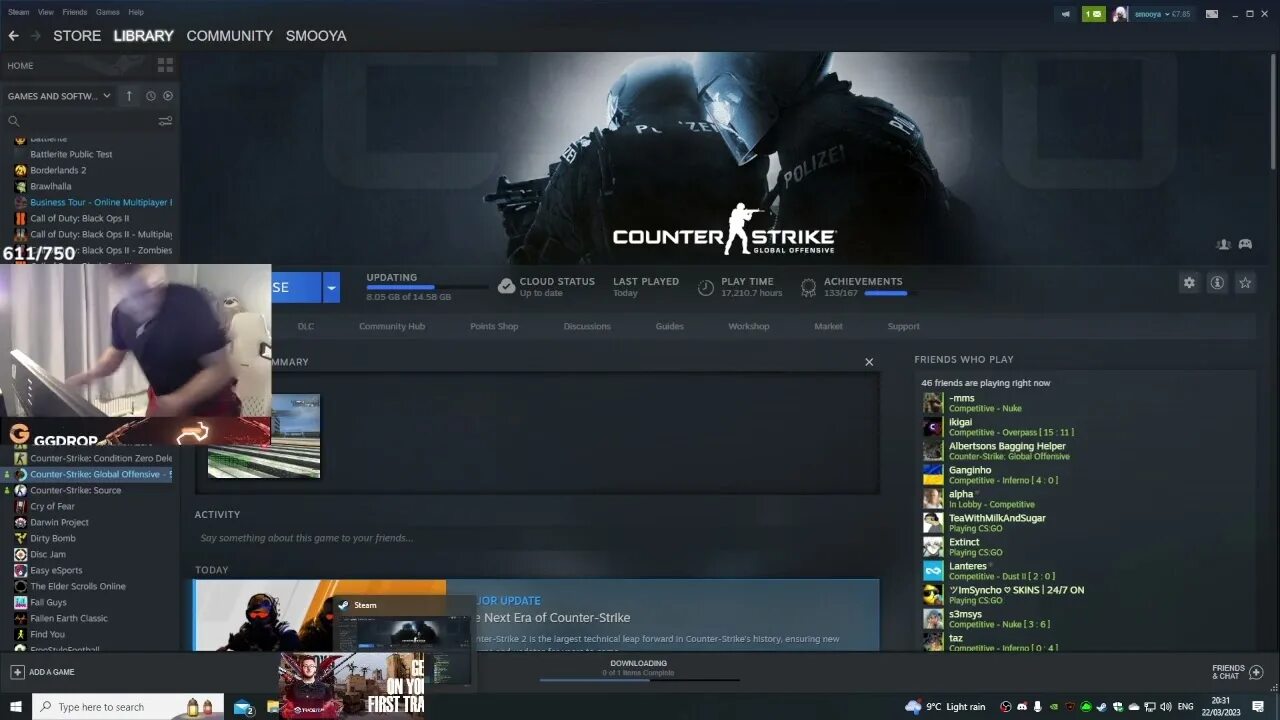The height and width of the screenshot is (720, 1280).
Task: Click the Add a Game plus icon
Action: [x=17, y=672]
